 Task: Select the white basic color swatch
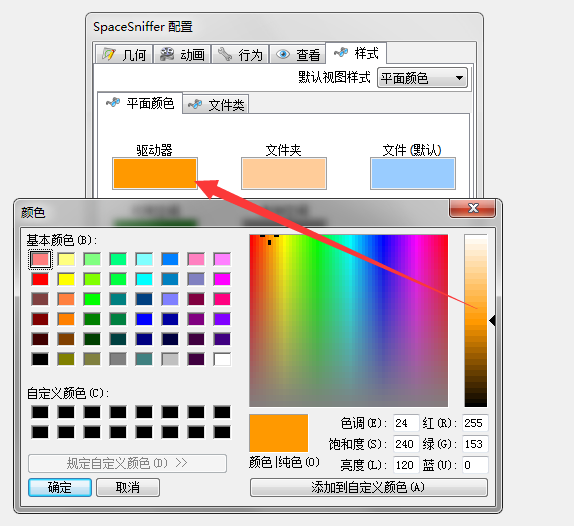coord(222,359)
